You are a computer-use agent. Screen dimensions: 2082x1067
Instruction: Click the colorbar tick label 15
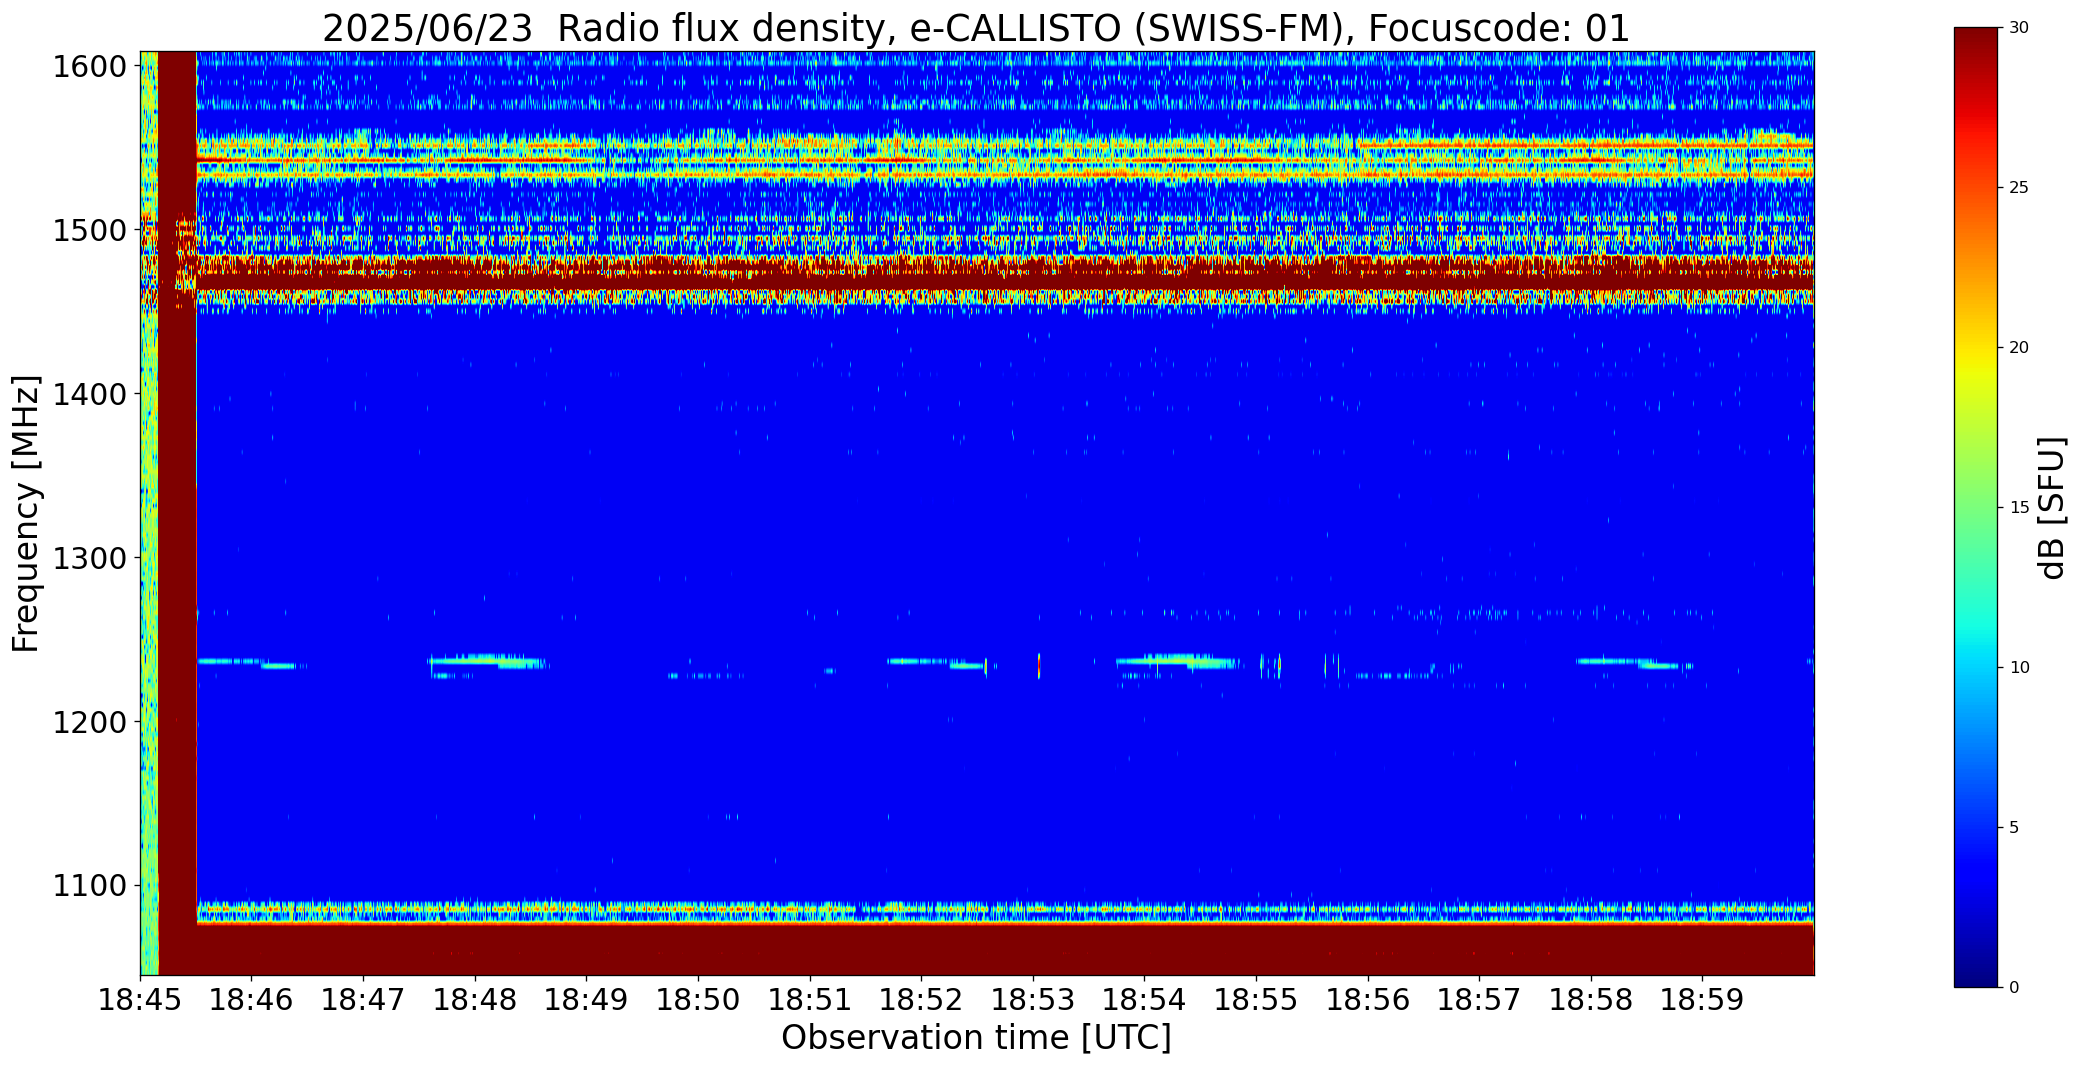click(x=2019, y=508)
